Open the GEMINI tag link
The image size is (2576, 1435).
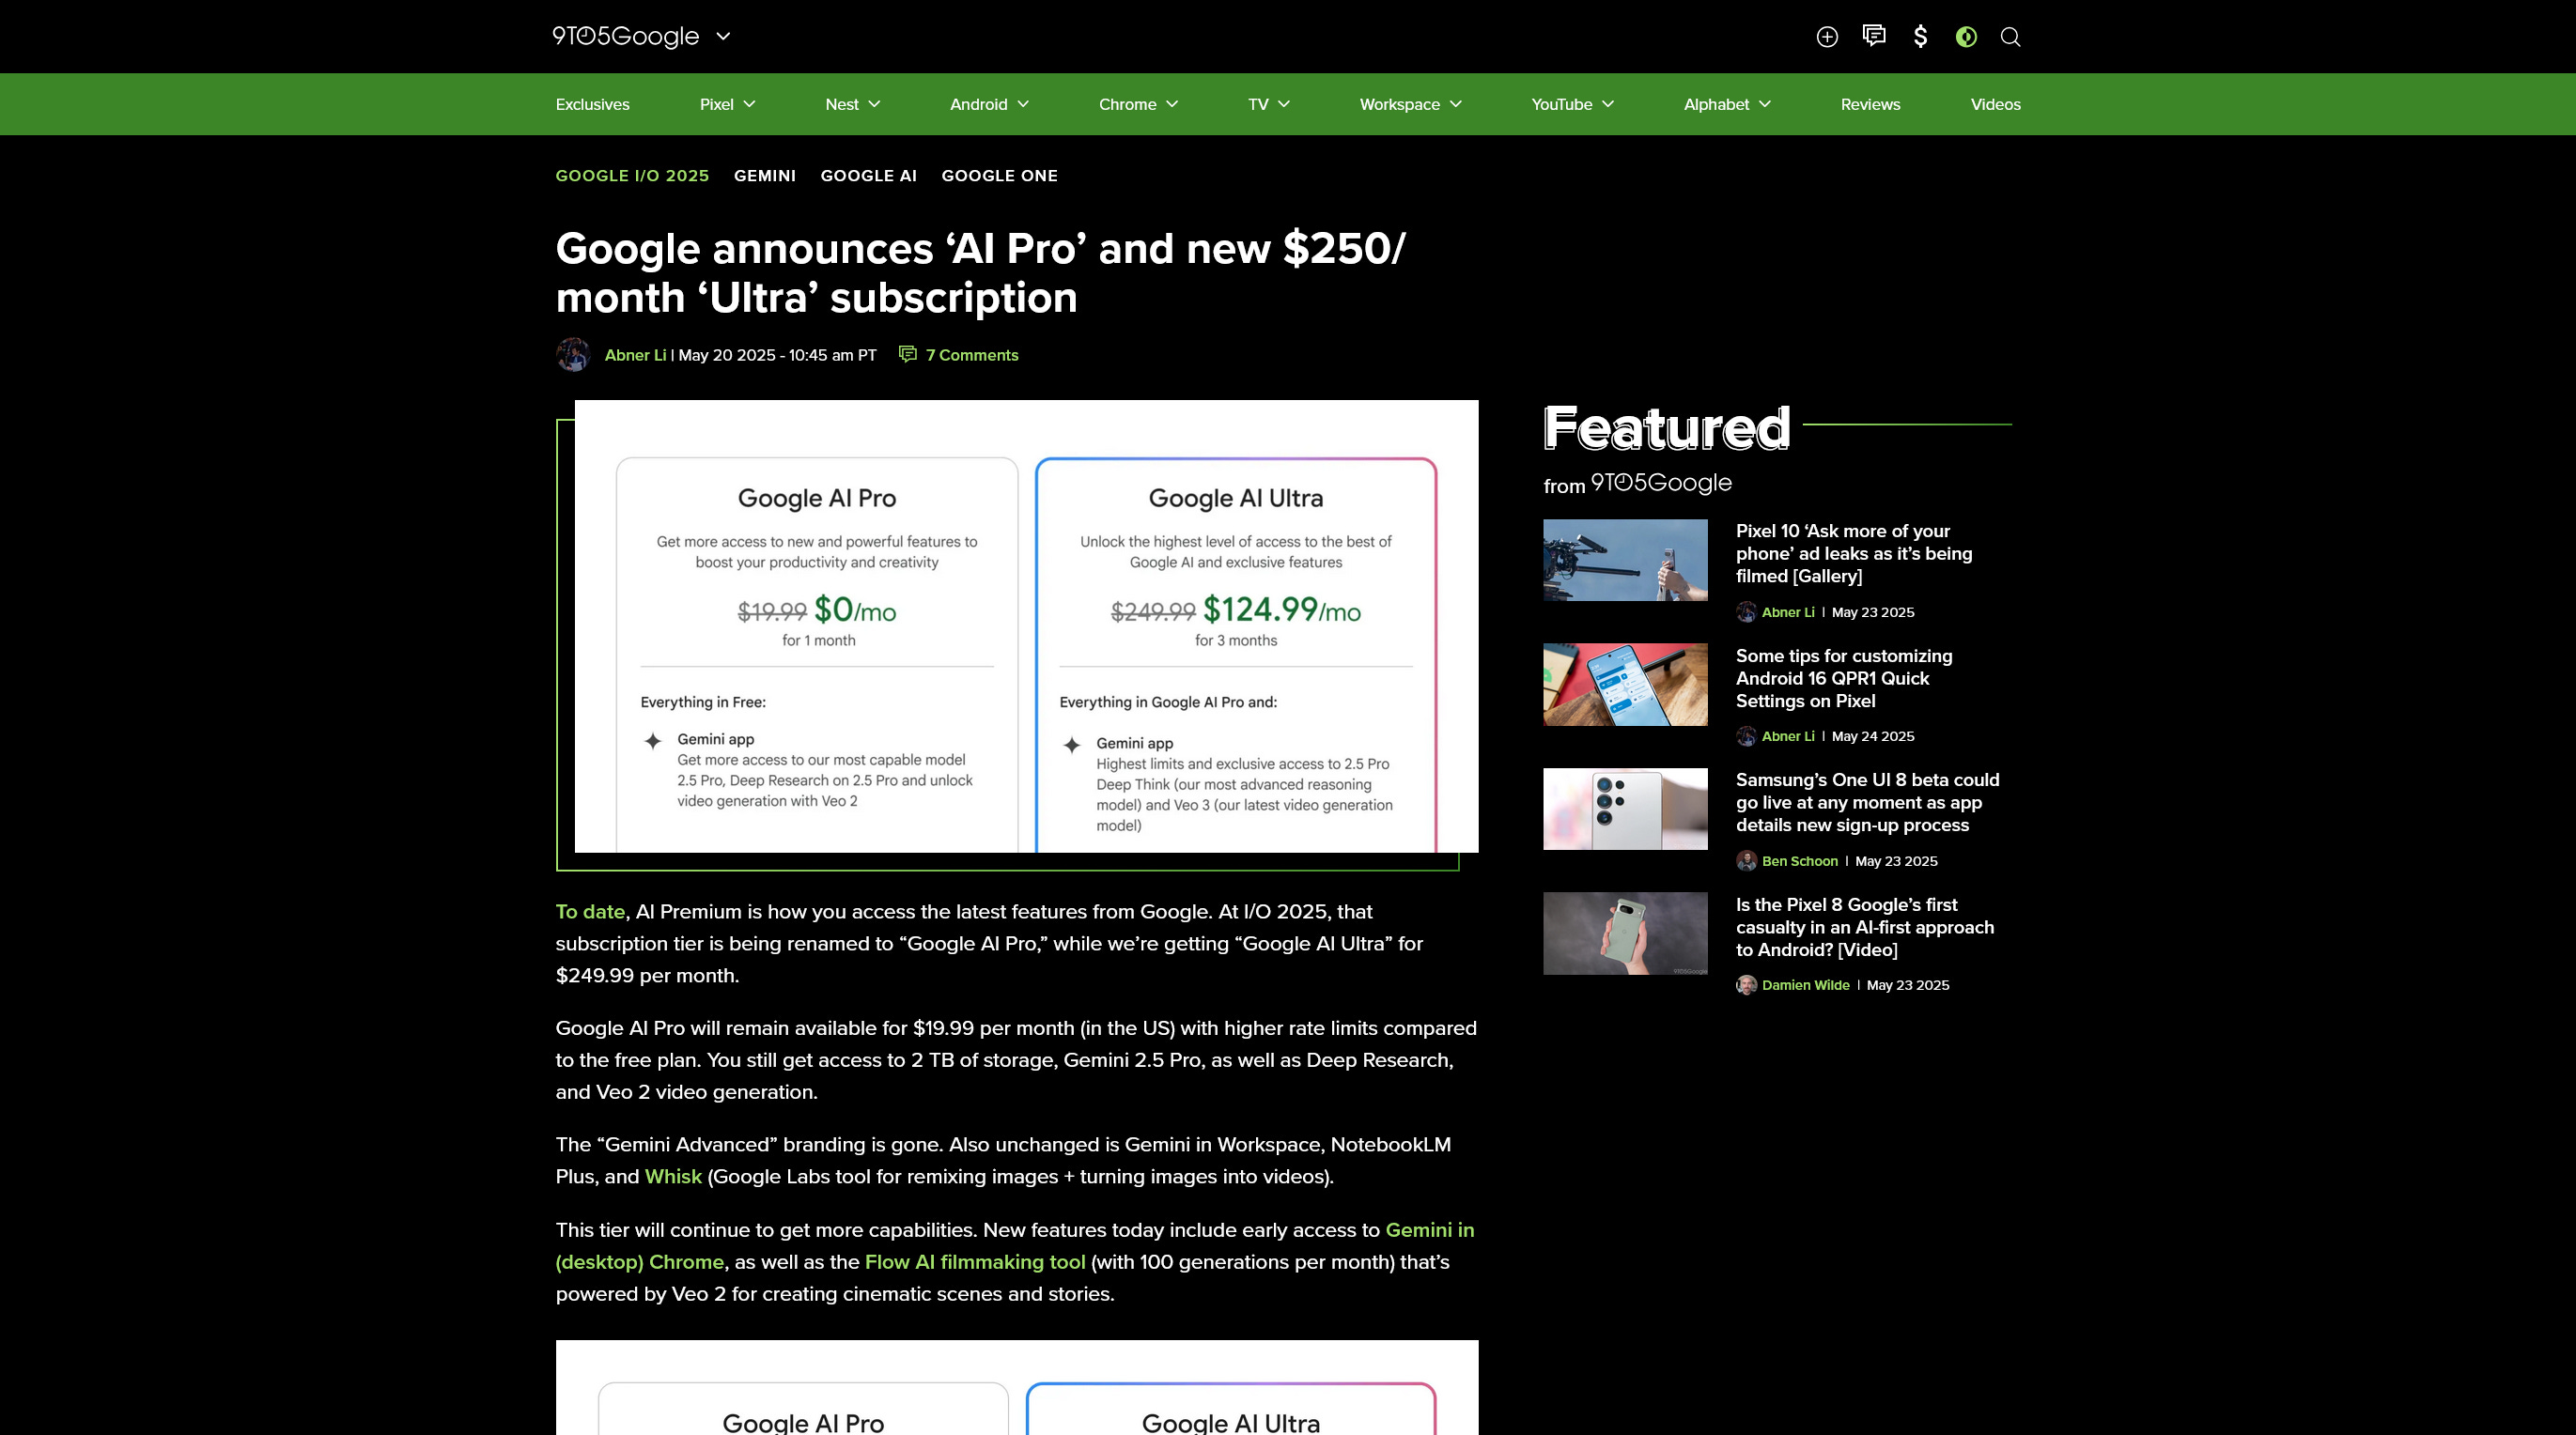click(765, 176)
